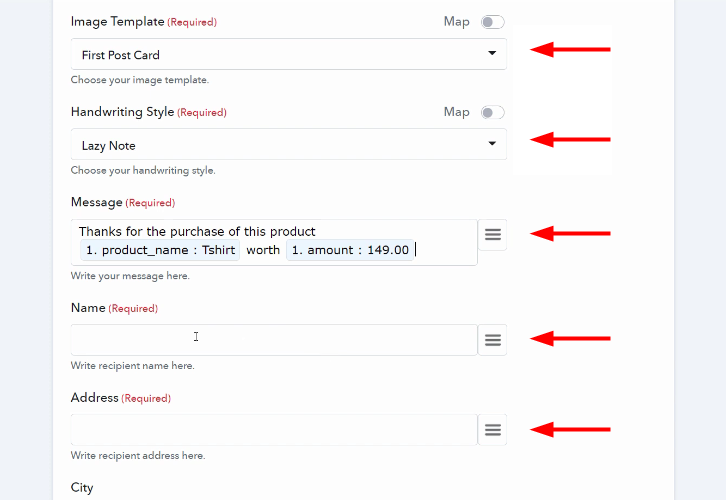The image size is (726, 500).
Task: Expand the Image Template dropdown arrow
Action: 492,53
